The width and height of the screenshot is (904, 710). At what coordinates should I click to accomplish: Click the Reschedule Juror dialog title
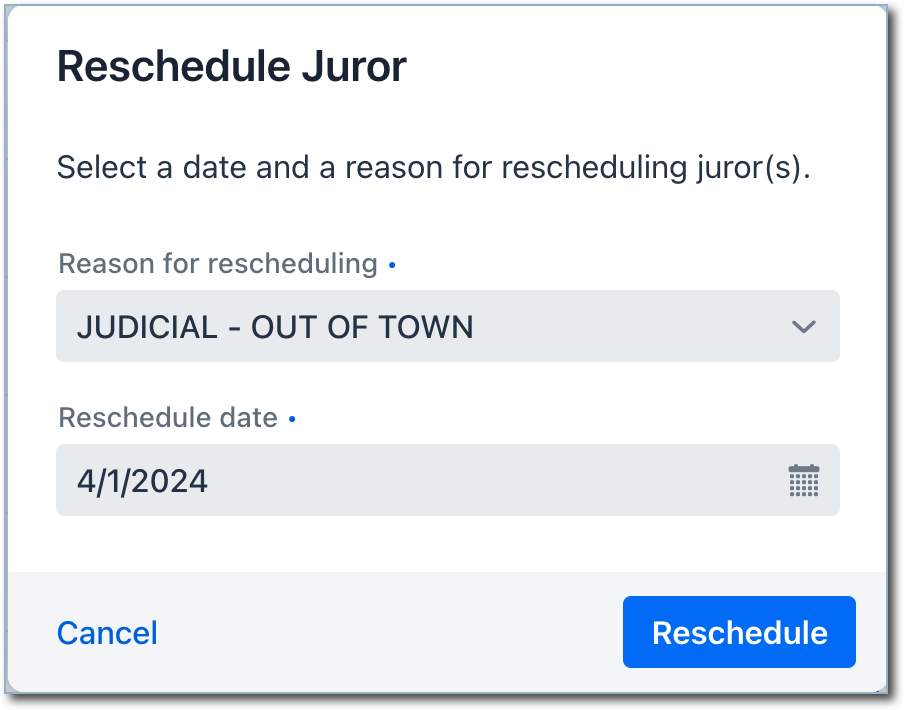(231, 68)
